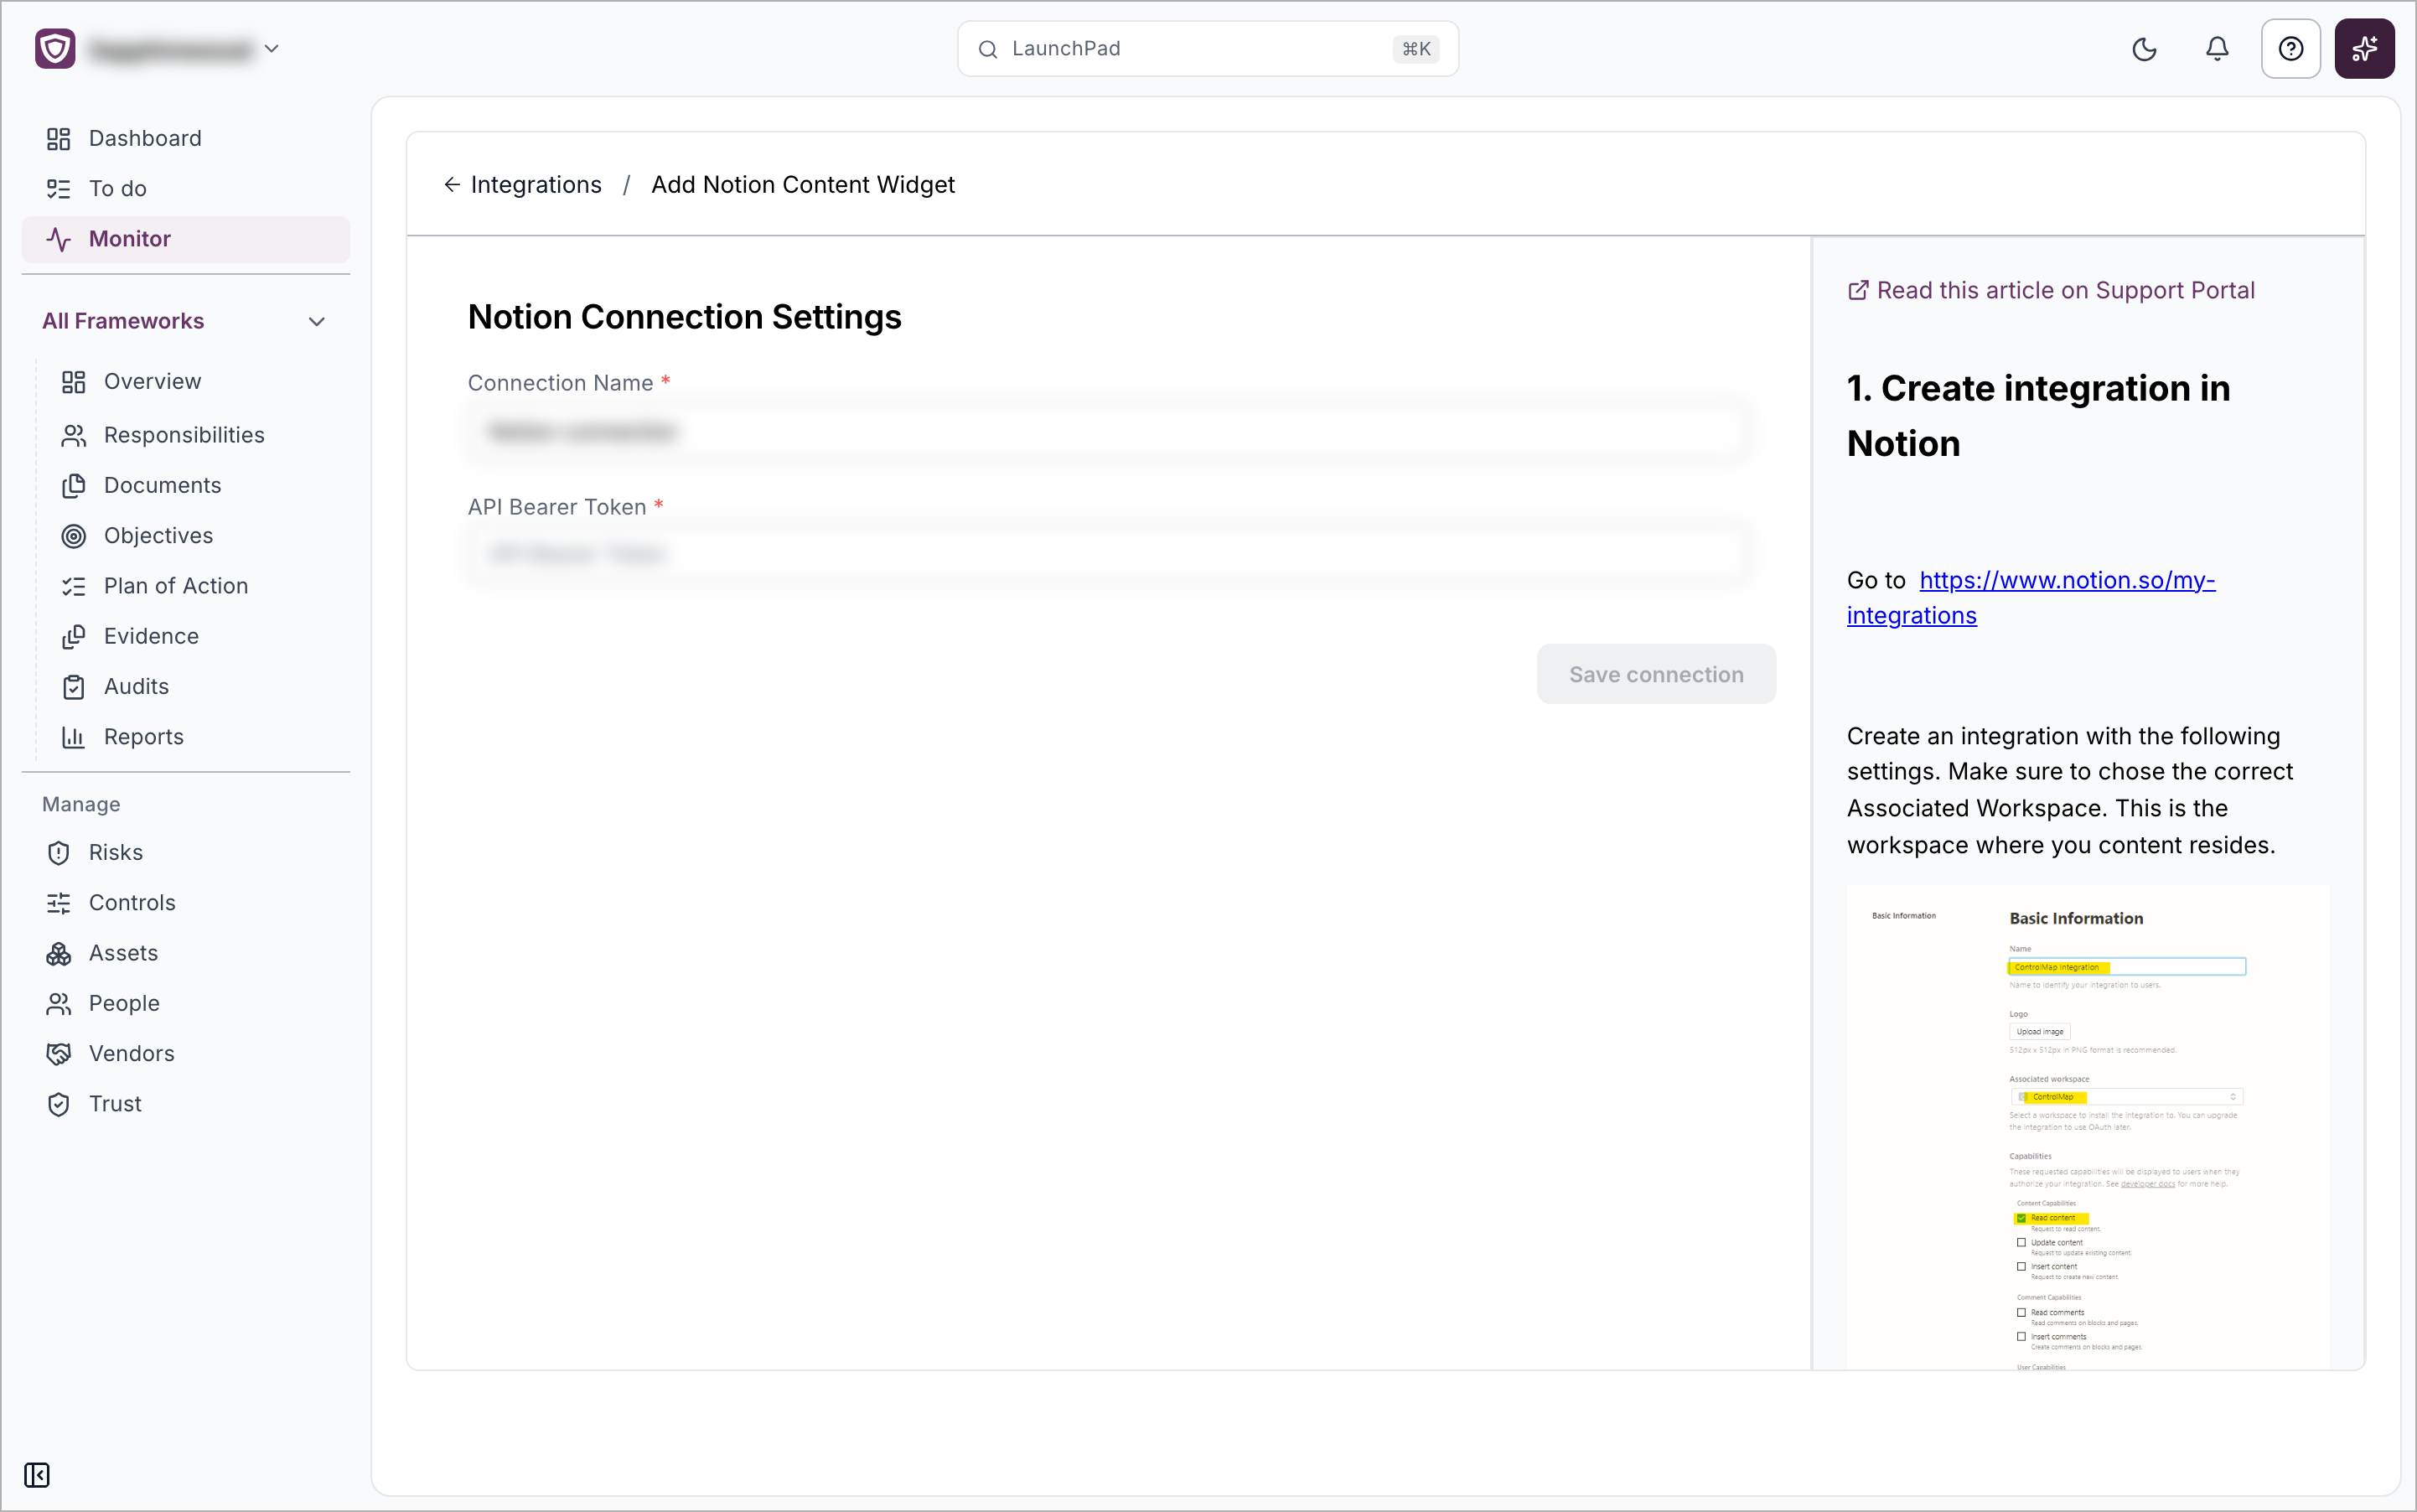The width and height of the screenshot is (2417, 1512).
Task: Navigate to Plan of Action
Action: coord(176,586)
